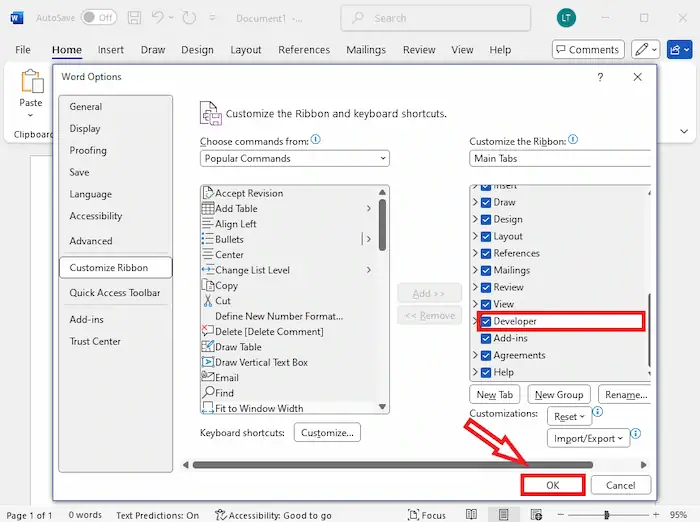Pick the Email command from the list
This screenshot has width=700, height=522.
click(226, 378)
